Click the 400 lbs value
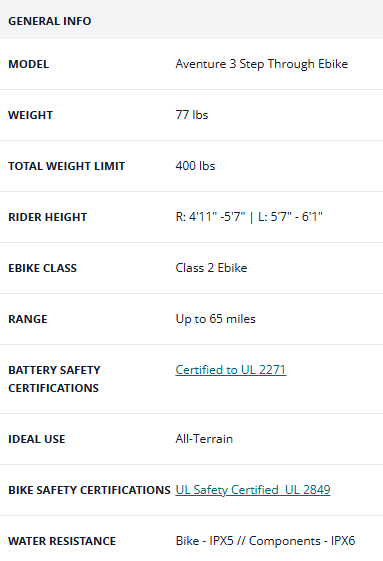Screen dimensions: 383x561 pos(195,166)
